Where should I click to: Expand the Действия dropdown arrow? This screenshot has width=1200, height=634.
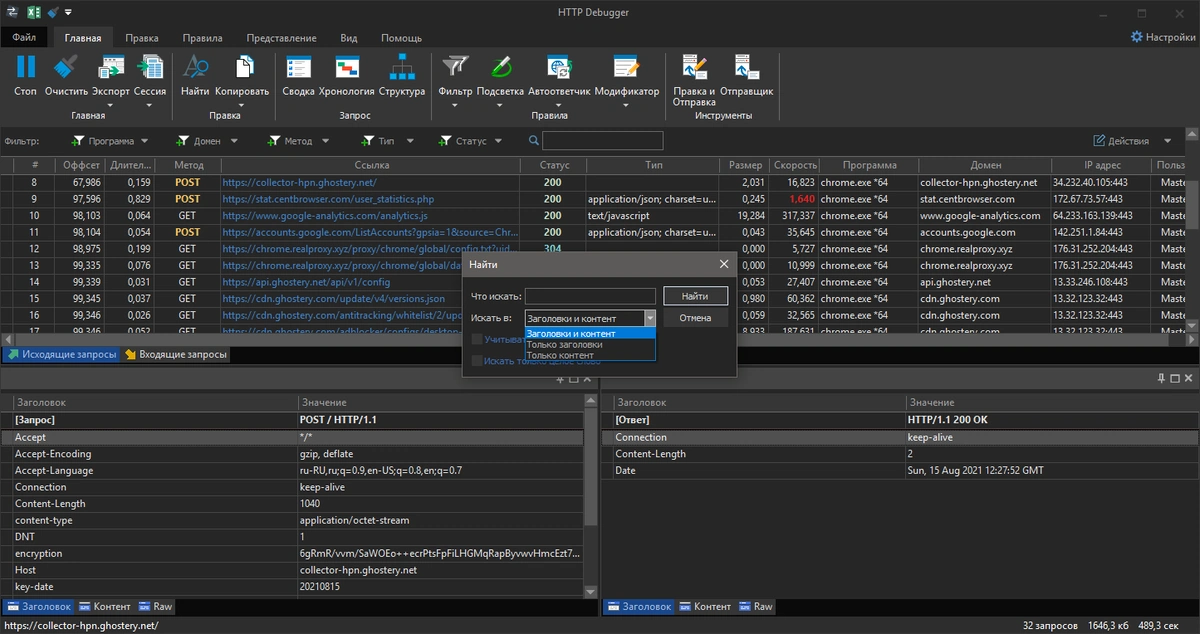coord(1168,141)
